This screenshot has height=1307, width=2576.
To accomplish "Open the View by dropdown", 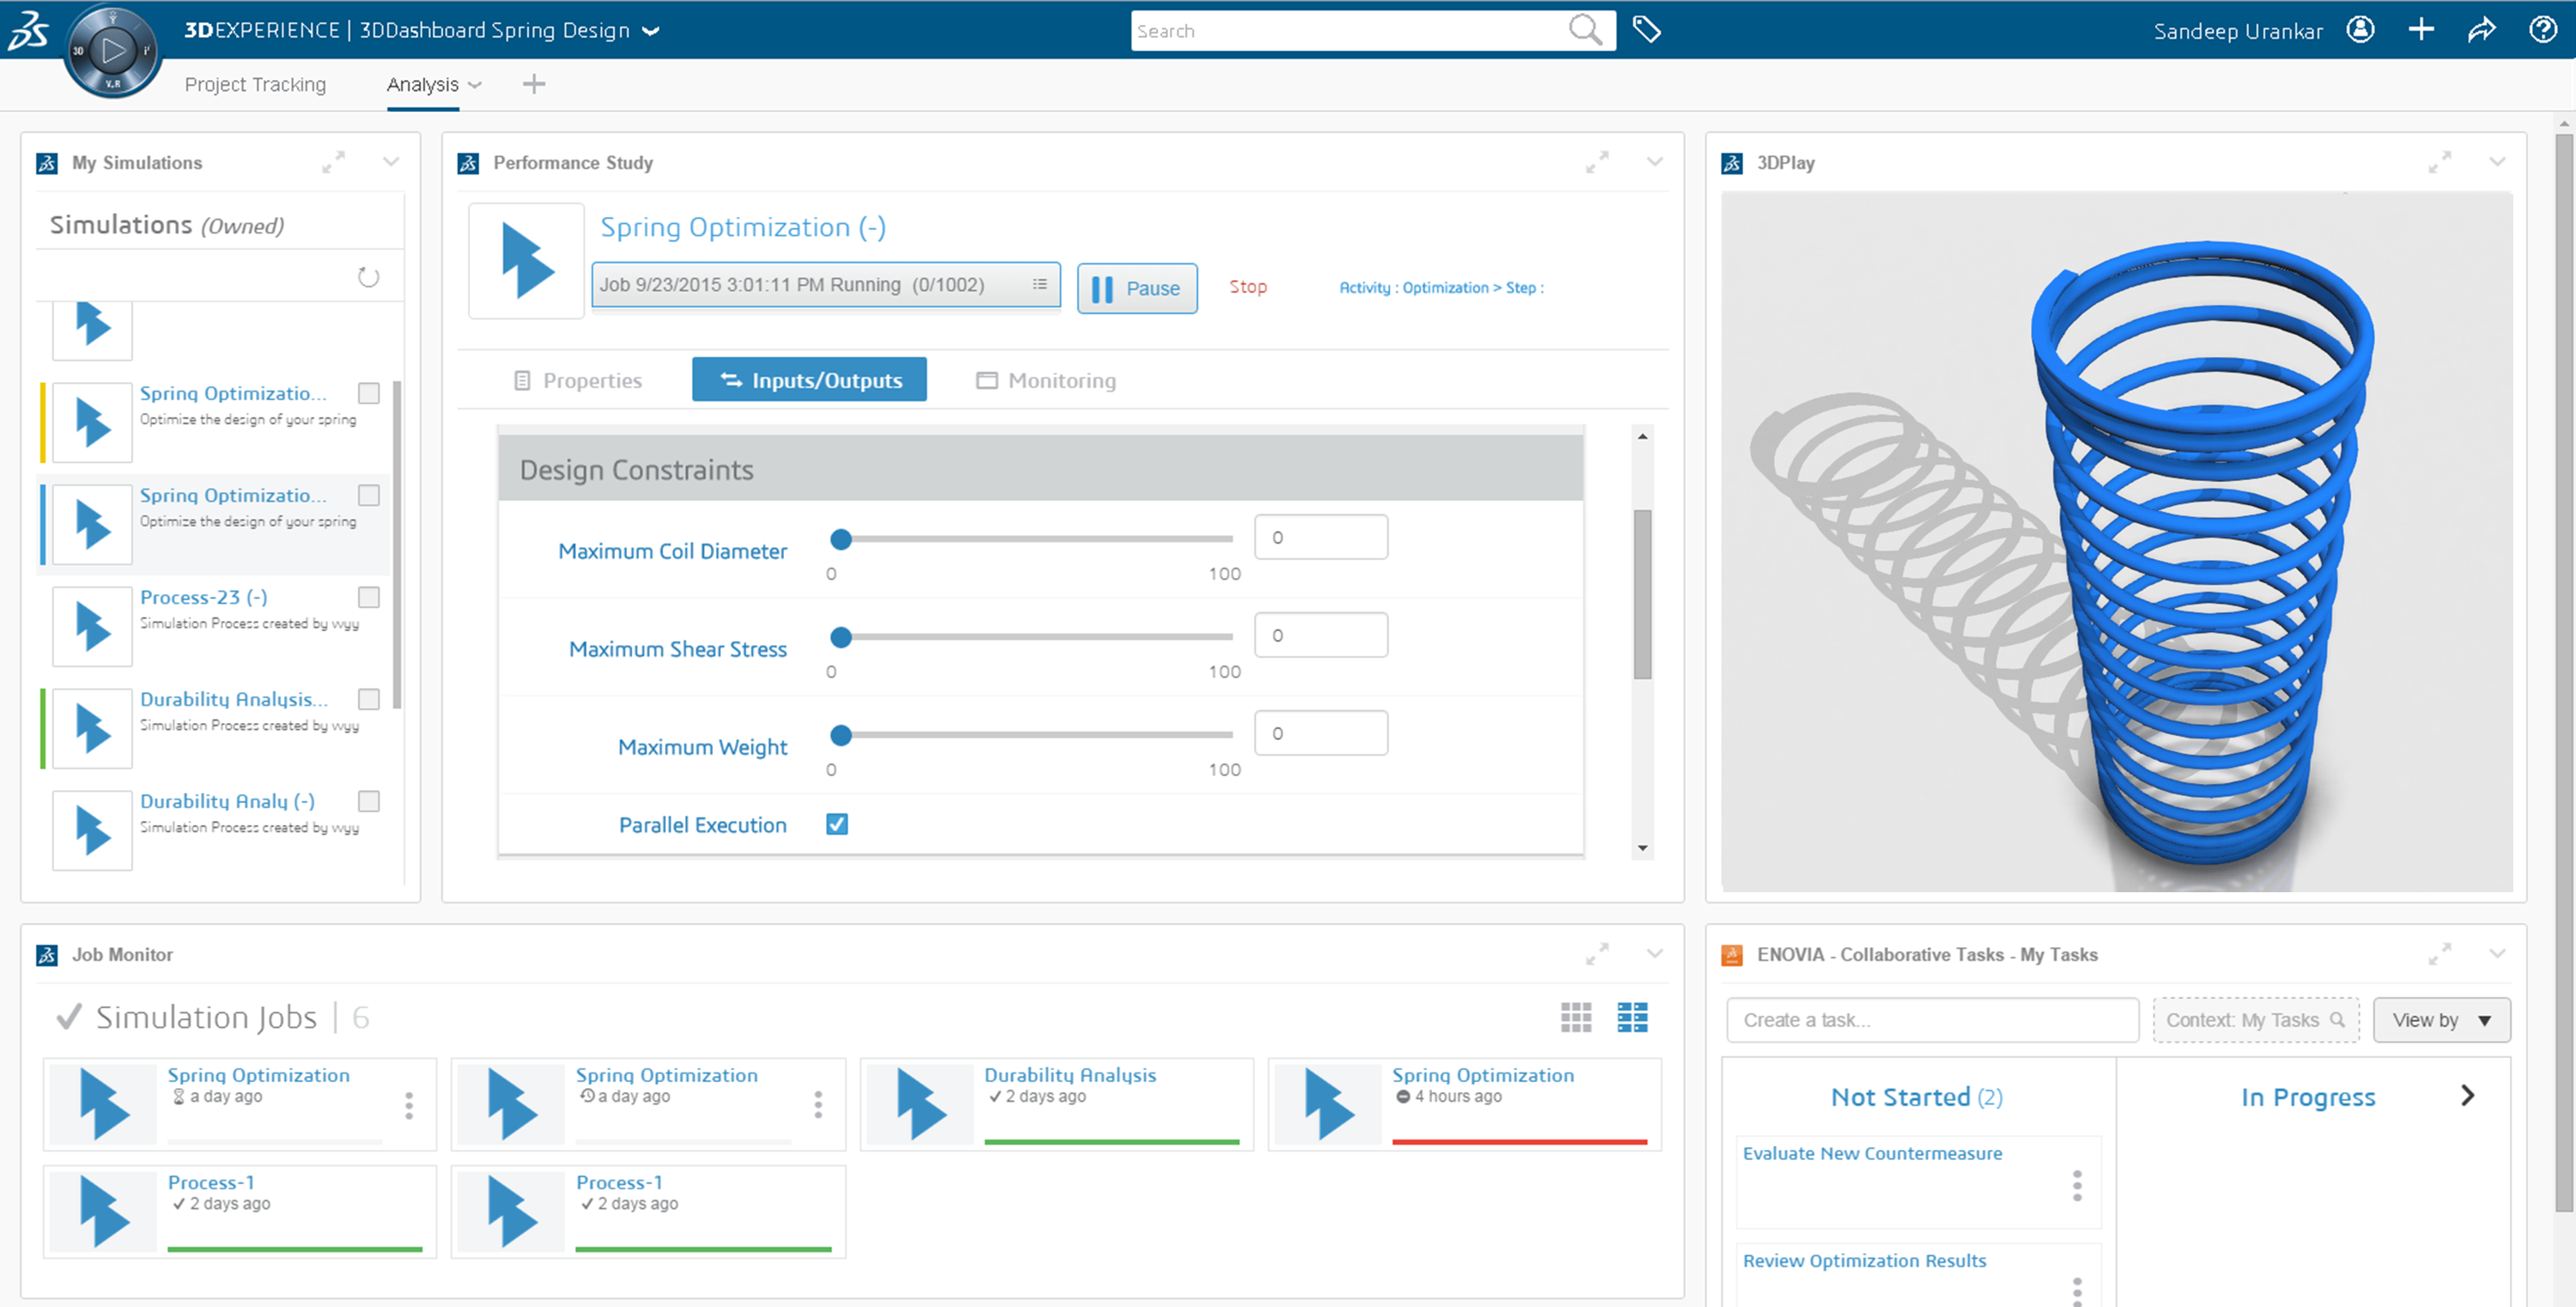I will (x=2441, y=1020).
